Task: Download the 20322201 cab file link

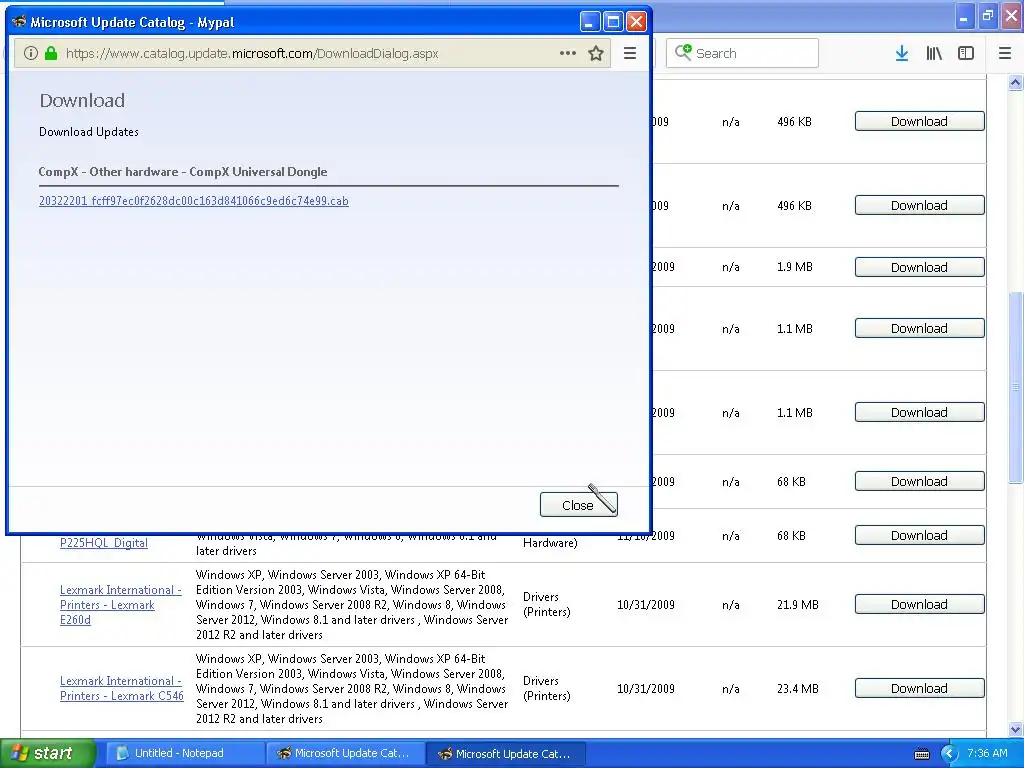Action: pyautogui.click(x=193, y=200)
